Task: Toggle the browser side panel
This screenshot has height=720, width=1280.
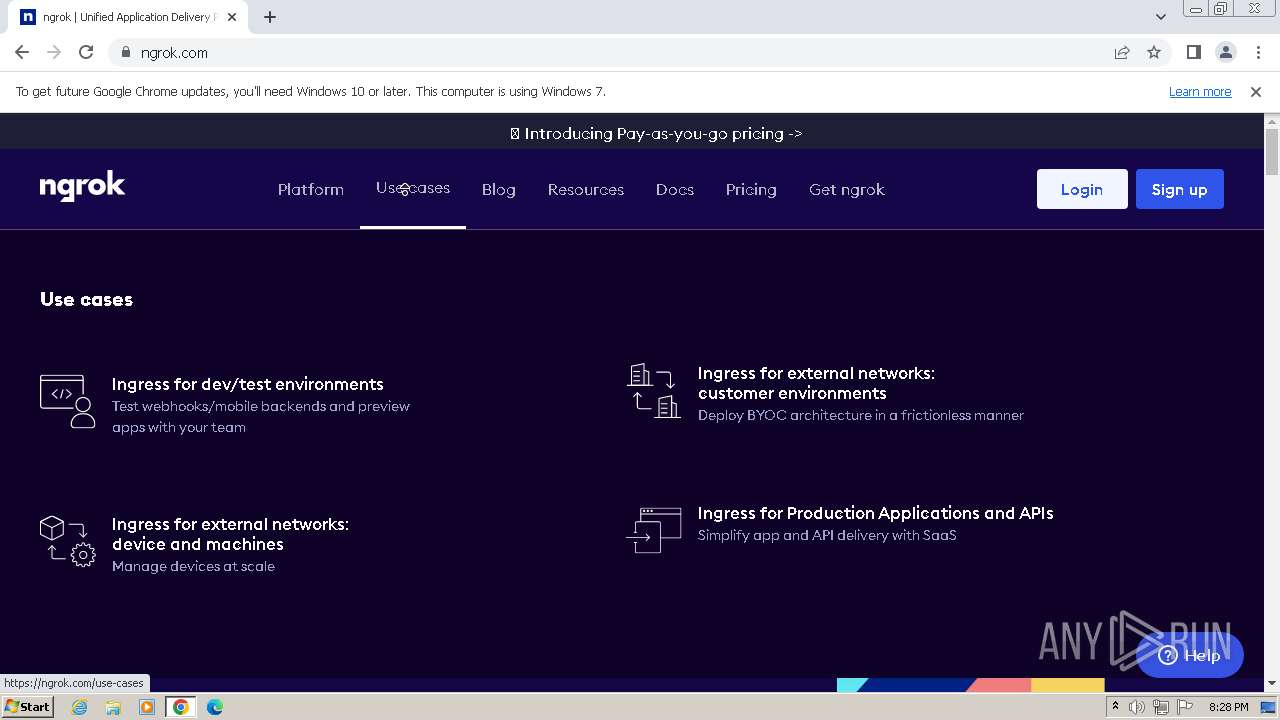Action: [1193, 52]
